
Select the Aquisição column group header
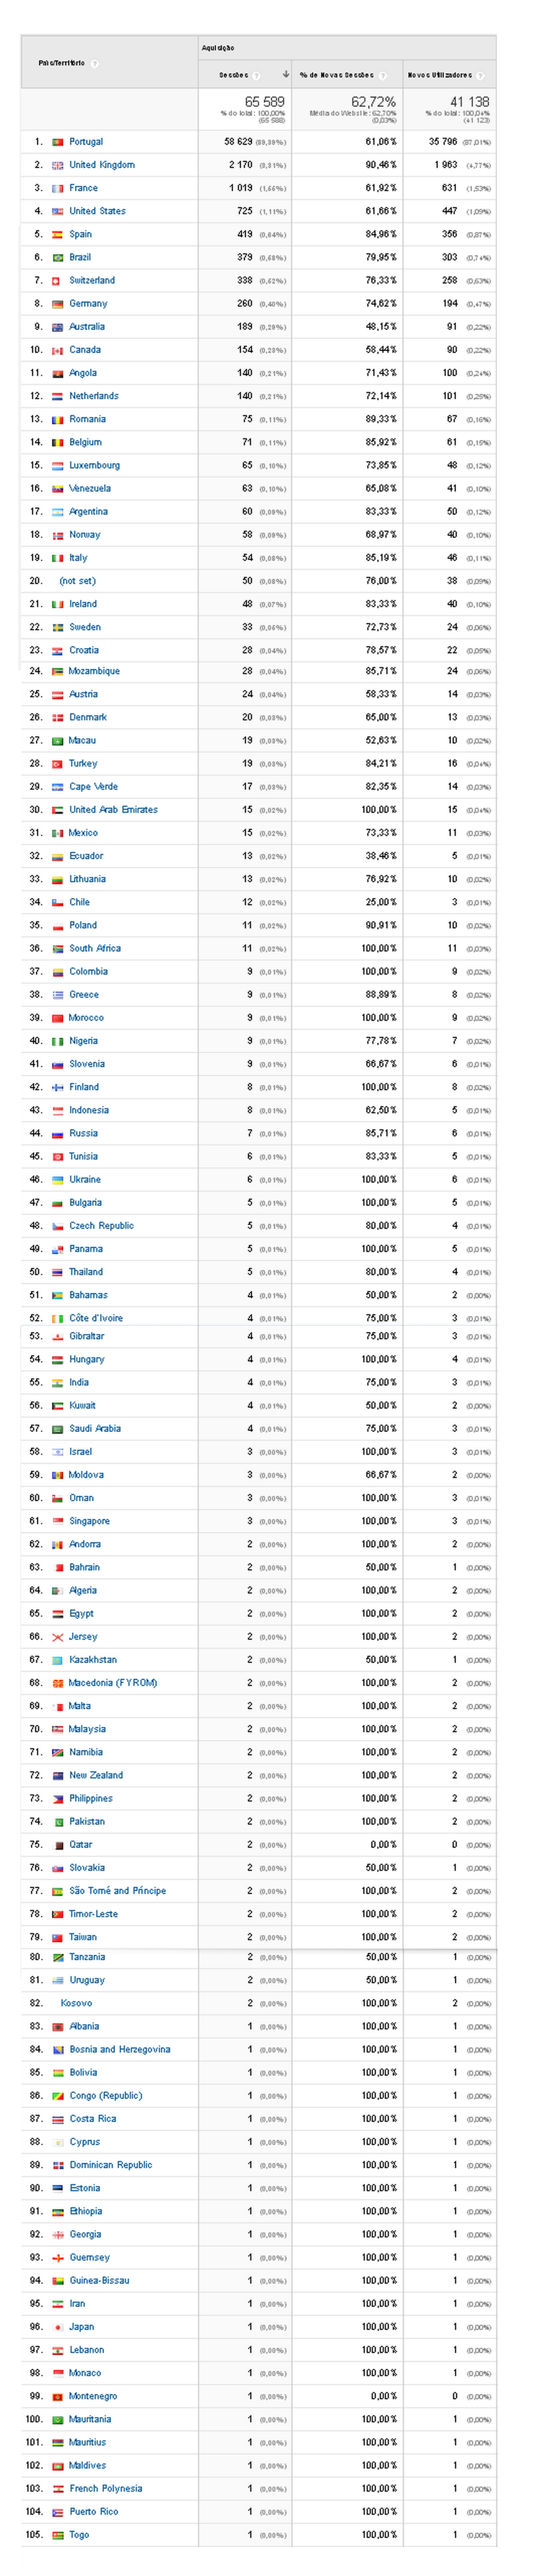pyautogui.click(x=218, y=48)
